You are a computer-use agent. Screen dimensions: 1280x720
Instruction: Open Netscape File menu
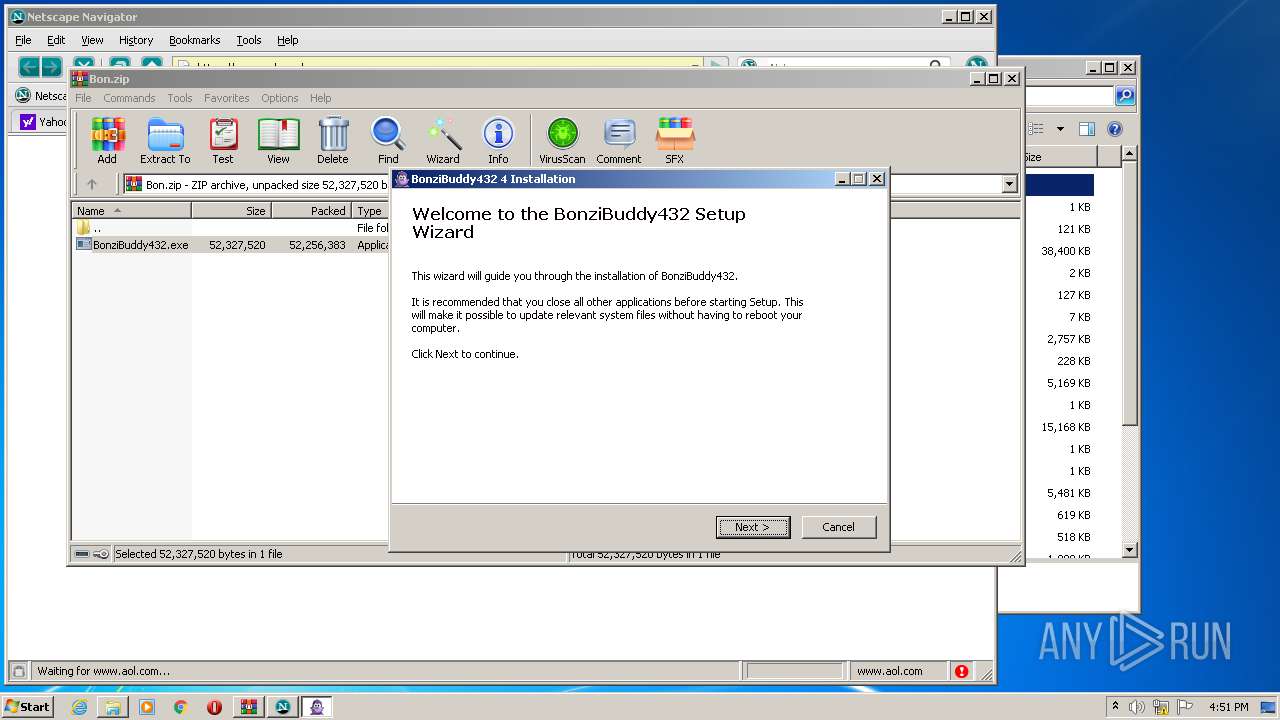23,40
